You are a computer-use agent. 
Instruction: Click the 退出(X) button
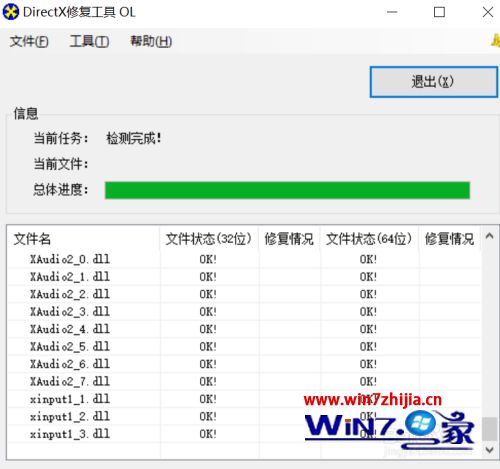click(434, 82)
